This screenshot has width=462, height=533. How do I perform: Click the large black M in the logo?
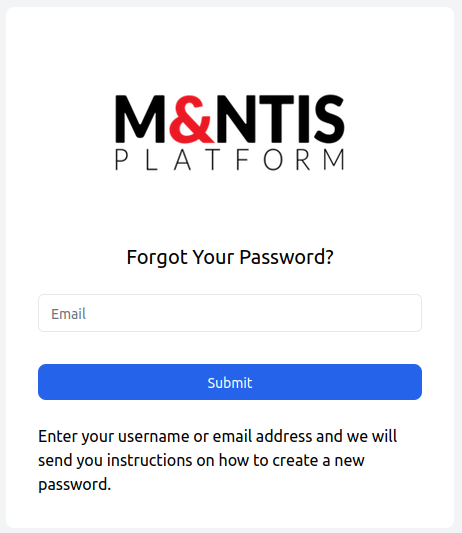pos(140,119)
